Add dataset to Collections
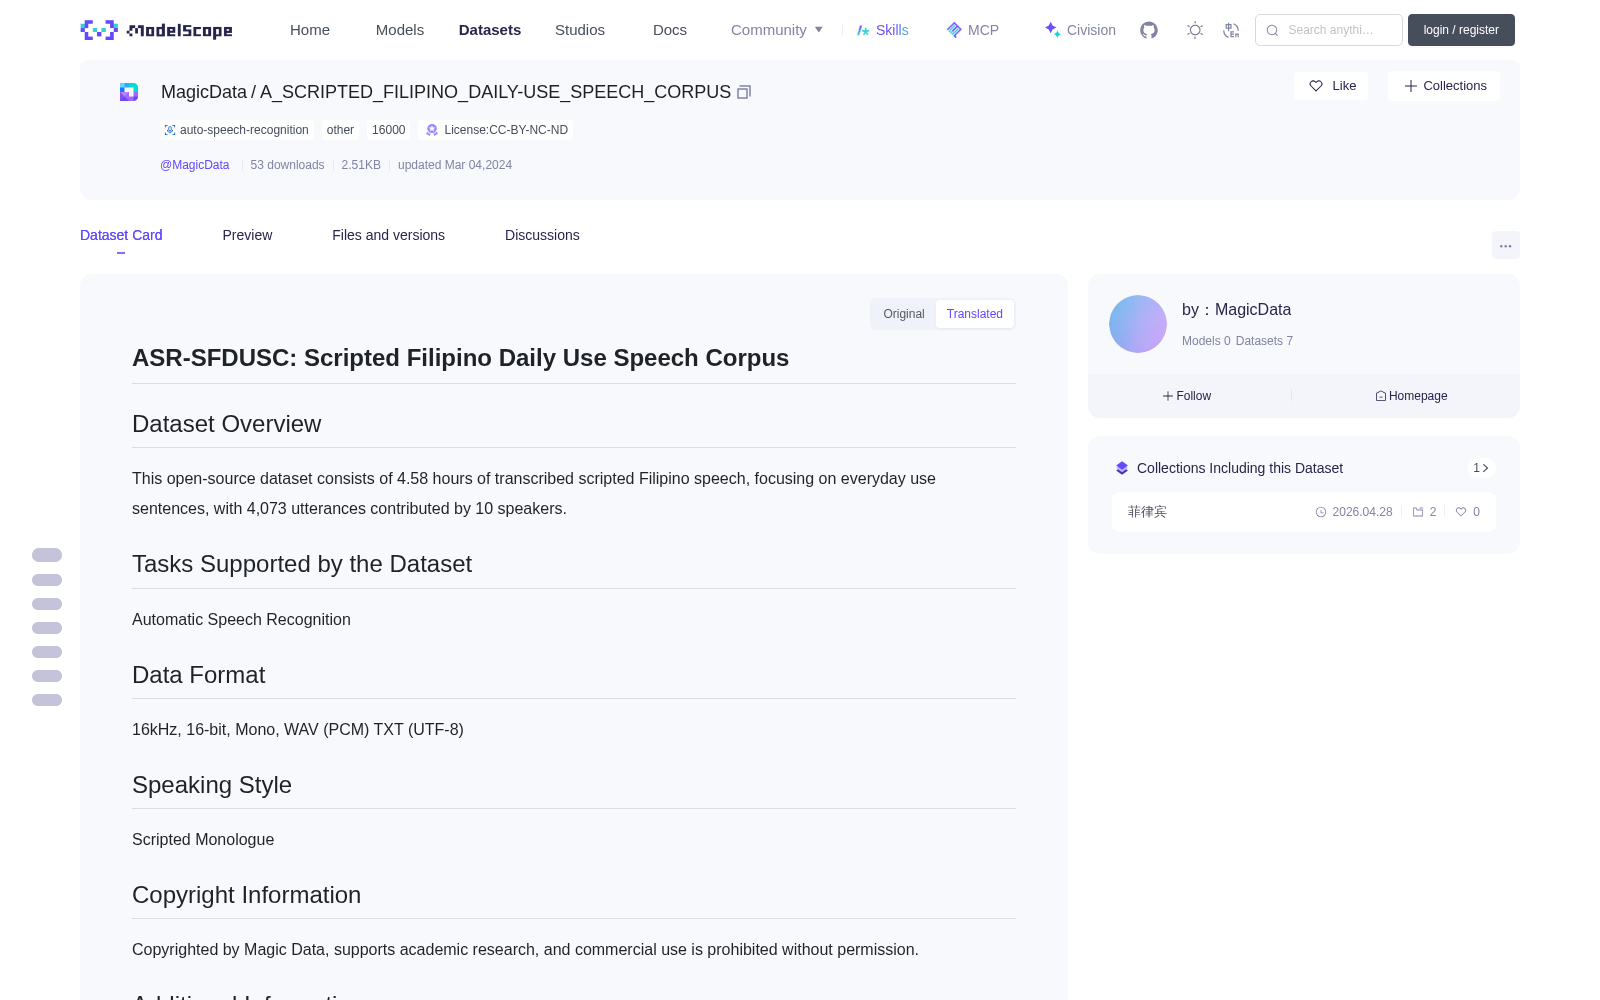Viewport: 1600px width, 1000px height. point(1444,86)
